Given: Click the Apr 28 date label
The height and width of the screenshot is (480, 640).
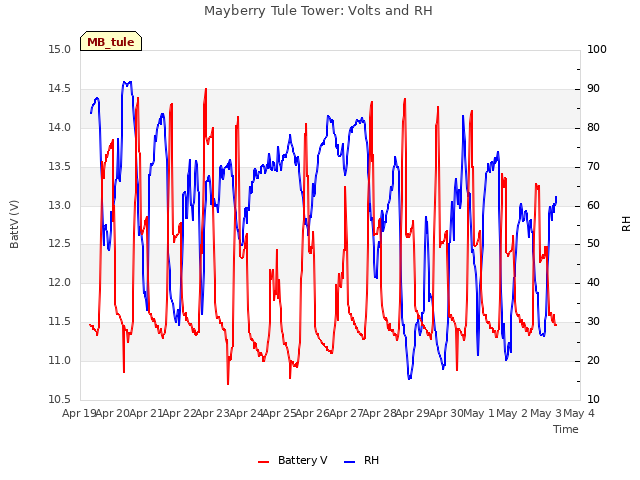Looking at the screenshot, I should 379,414.
